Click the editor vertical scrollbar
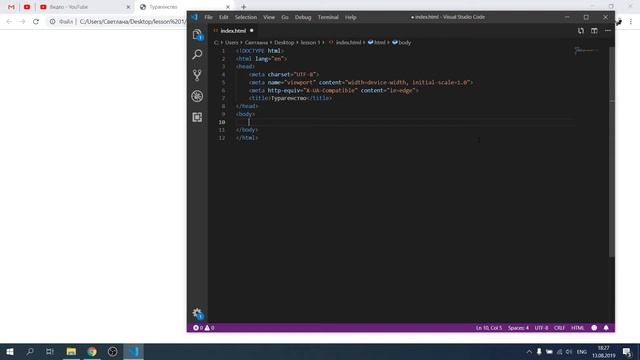 click(611, 152)
